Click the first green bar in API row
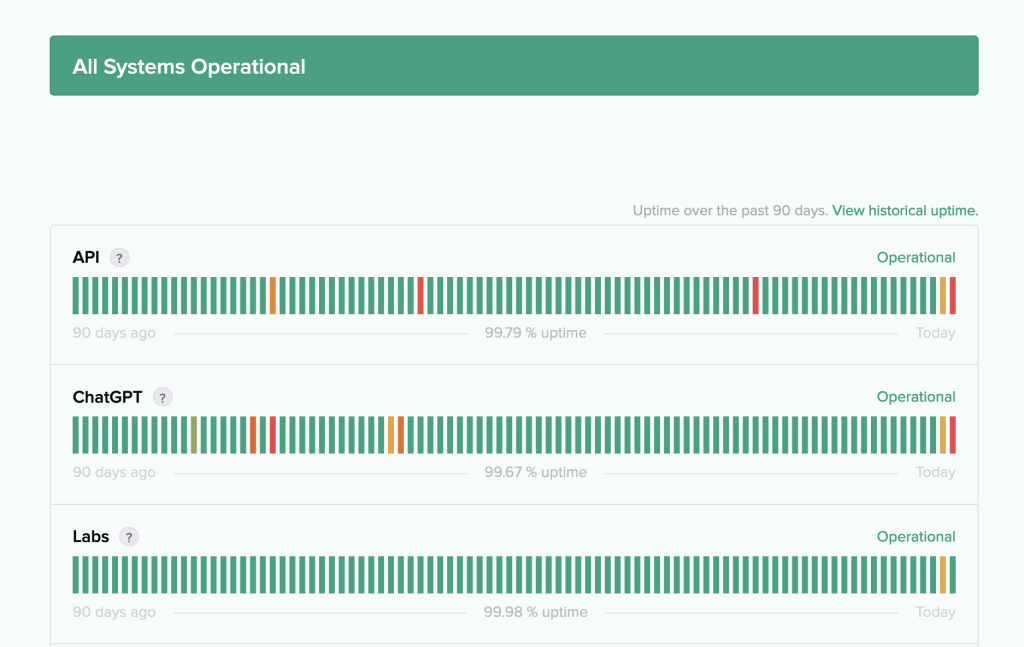 [76, 296]
